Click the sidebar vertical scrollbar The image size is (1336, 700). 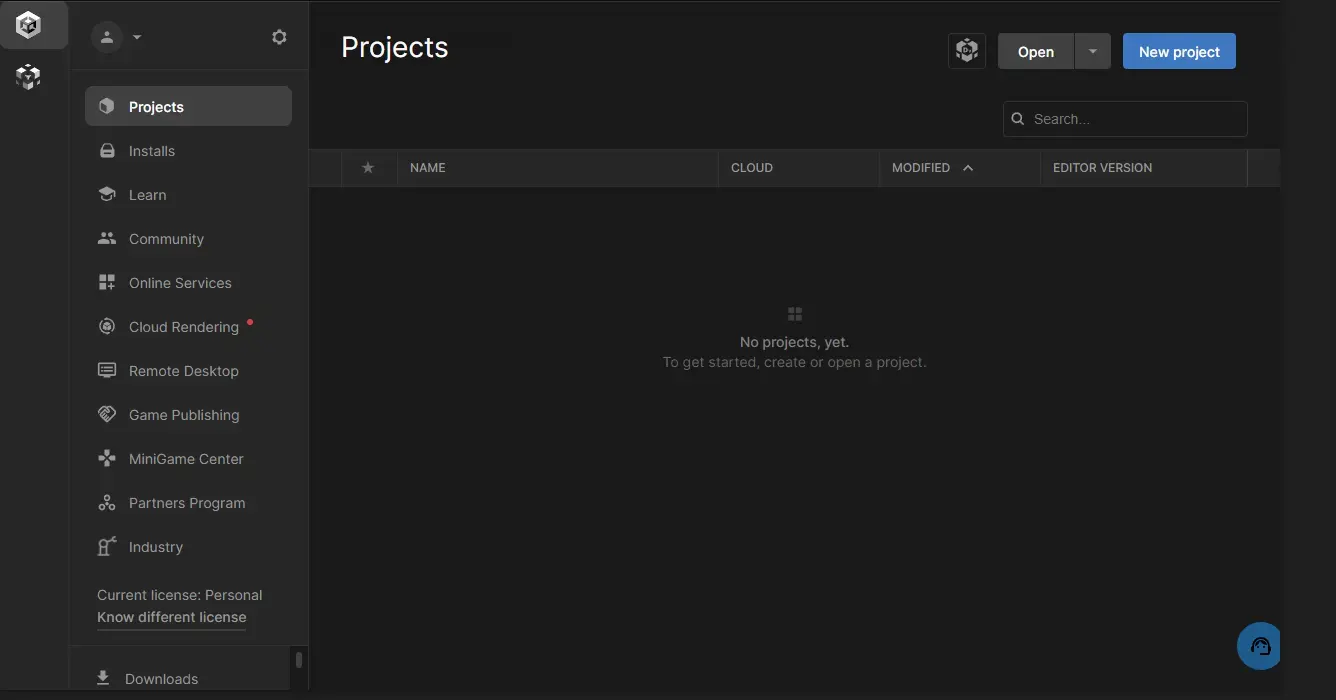(298, 660)
